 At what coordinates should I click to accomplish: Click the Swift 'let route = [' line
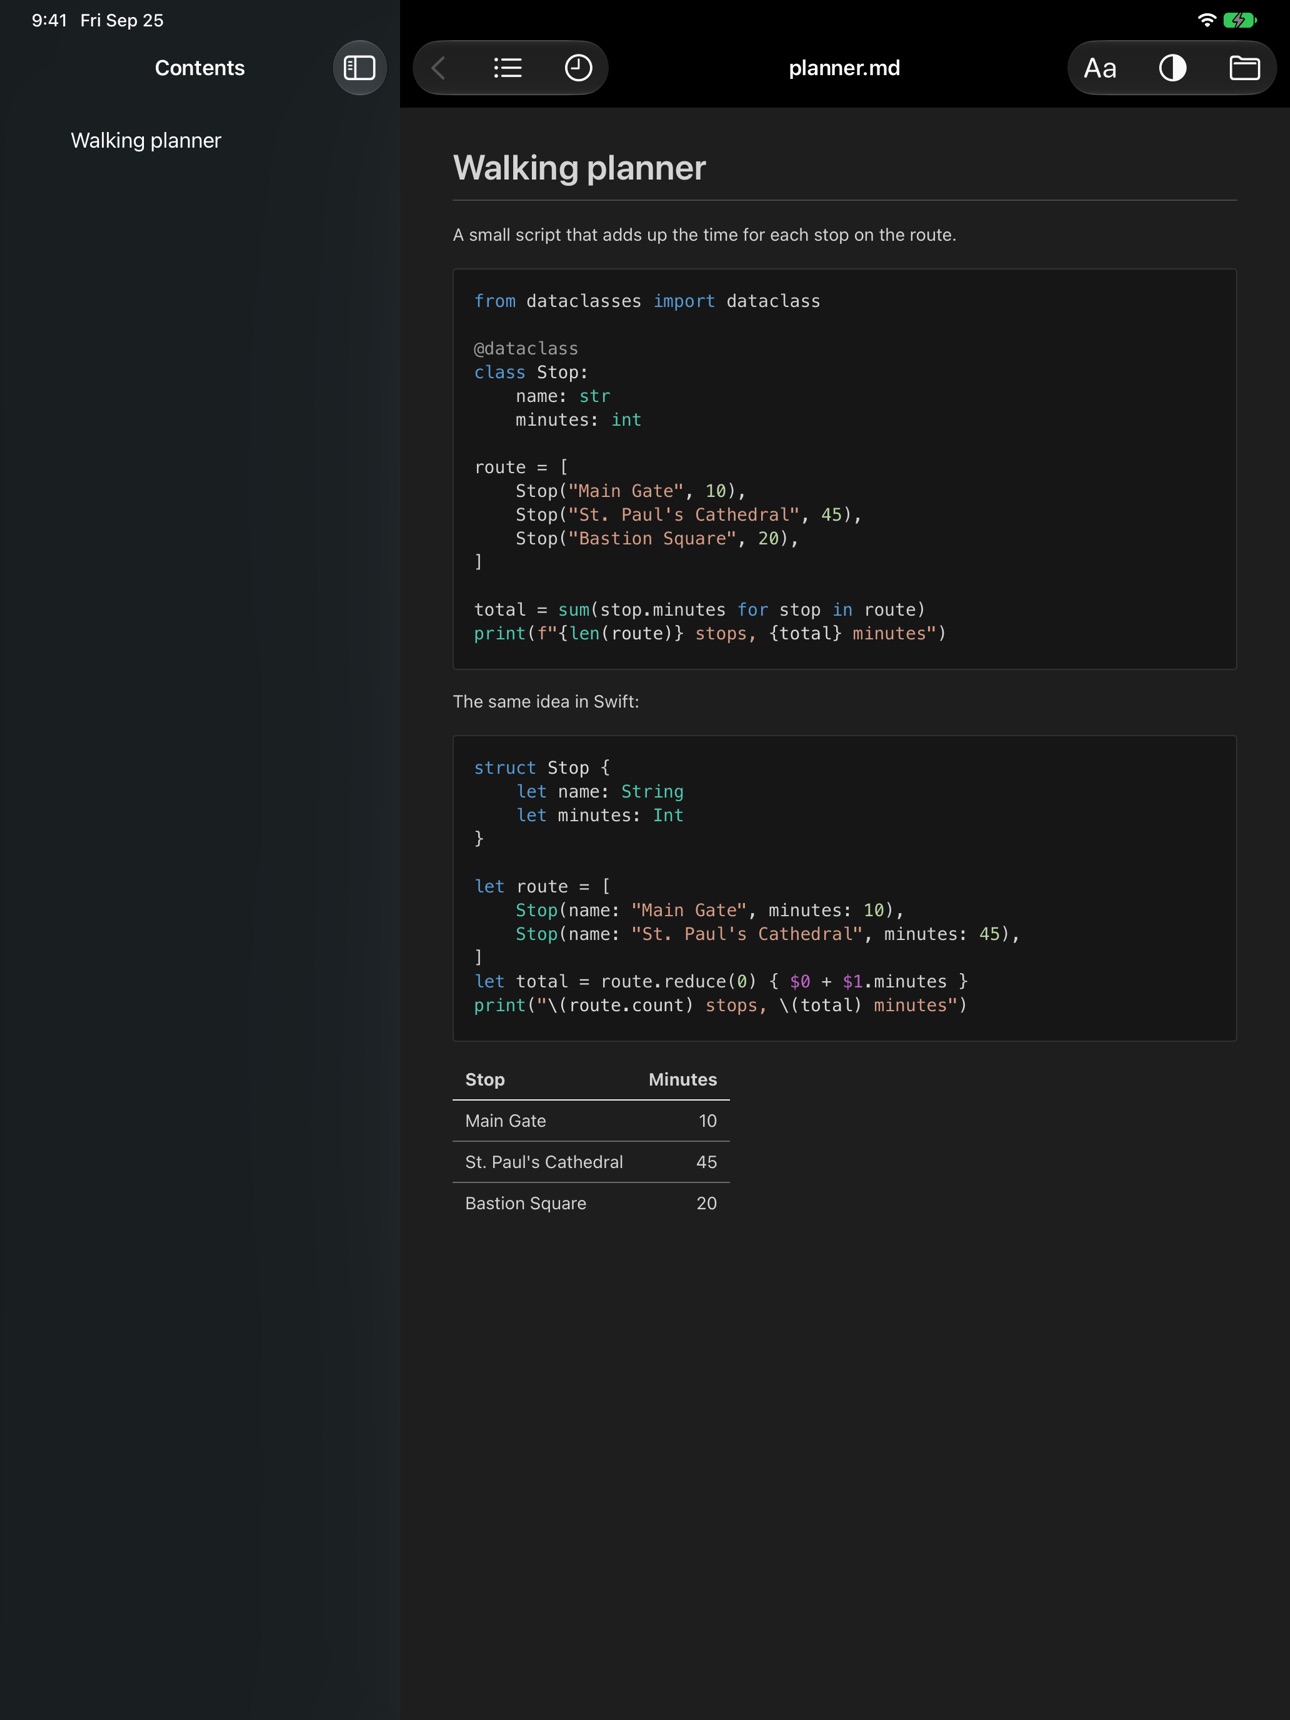click(542, 887)
